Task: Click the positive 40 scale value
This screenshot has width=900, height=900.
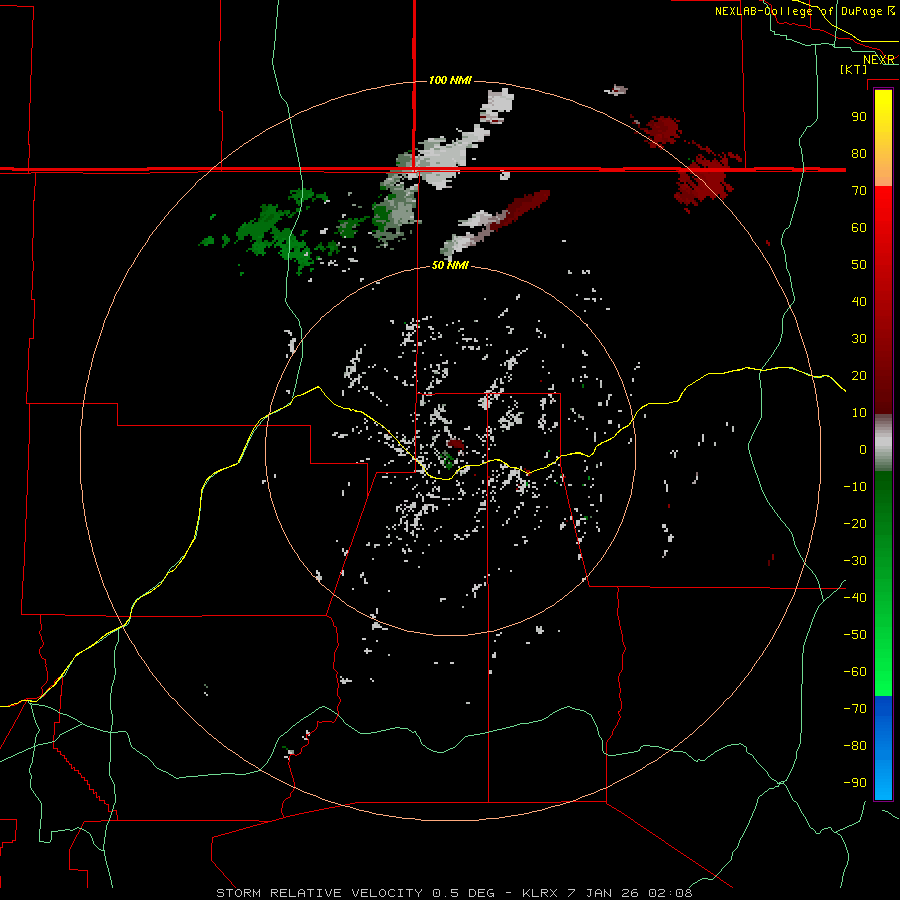Action: [x=859, y=301]
